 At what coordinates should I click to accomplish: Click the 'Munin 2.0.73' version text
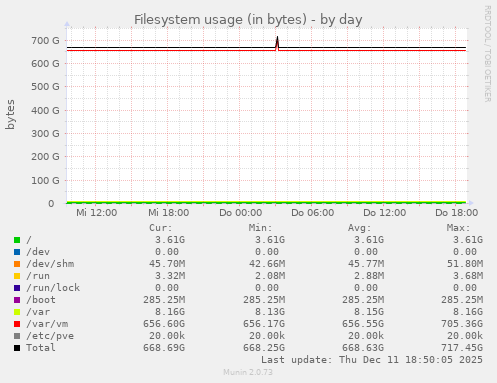coord(248,372)
